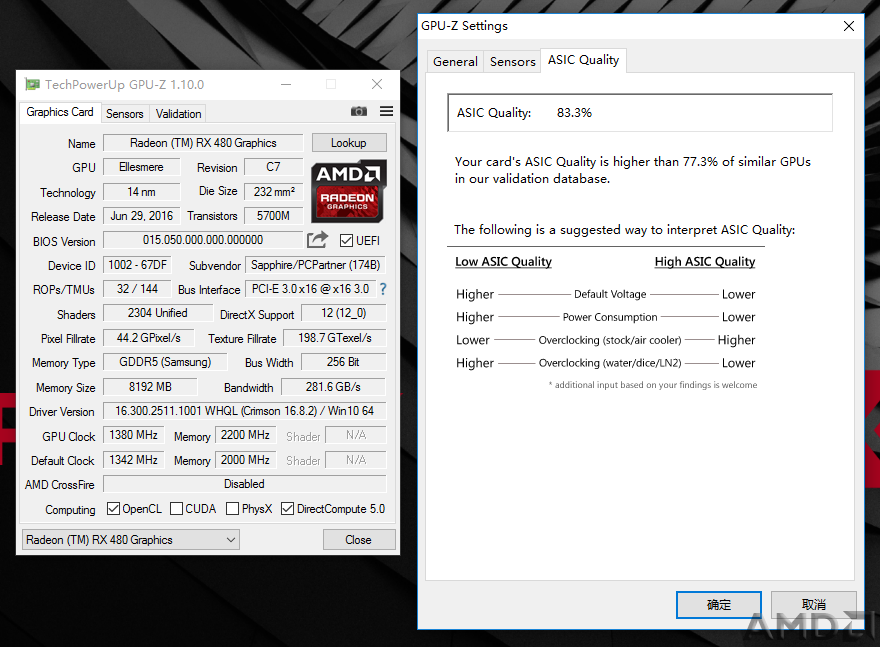Toggle the CUDA checkbox
The image size is (880, 647).
[176, 508]
